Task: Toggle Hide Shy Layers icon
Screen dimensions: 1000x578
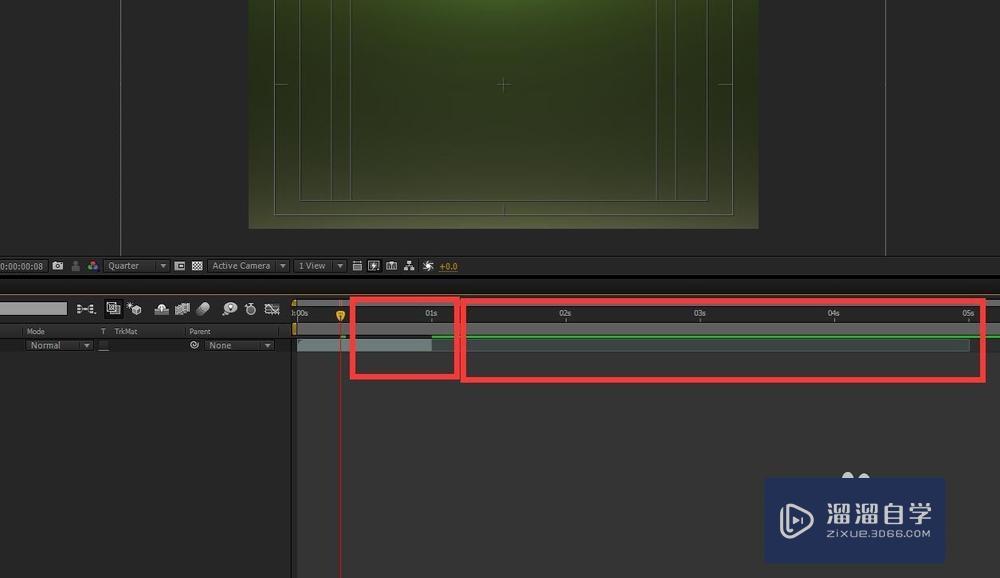Action: (161, 309)
